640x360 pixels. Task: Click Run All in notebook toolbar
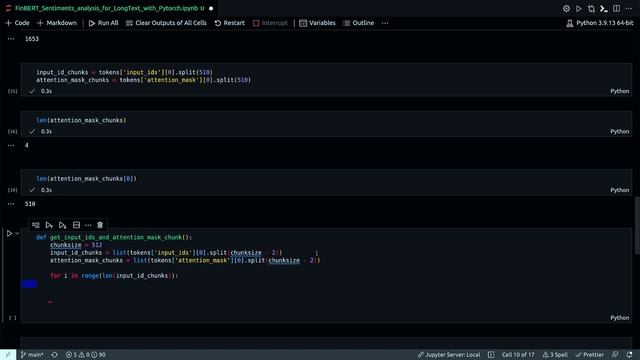103,23
